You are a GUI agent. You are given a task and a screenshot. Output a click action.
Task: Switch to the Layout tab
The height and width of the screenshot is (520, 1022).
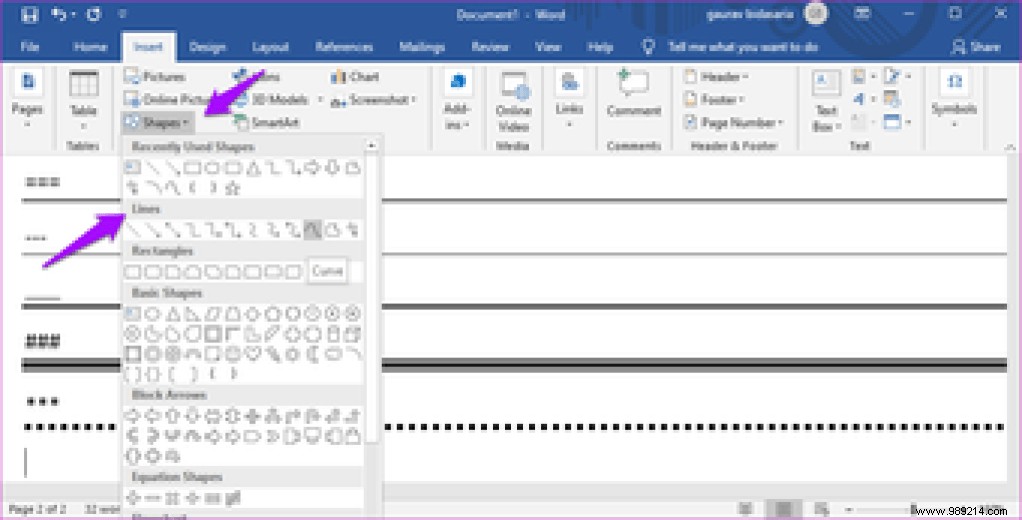click(270, 47)
